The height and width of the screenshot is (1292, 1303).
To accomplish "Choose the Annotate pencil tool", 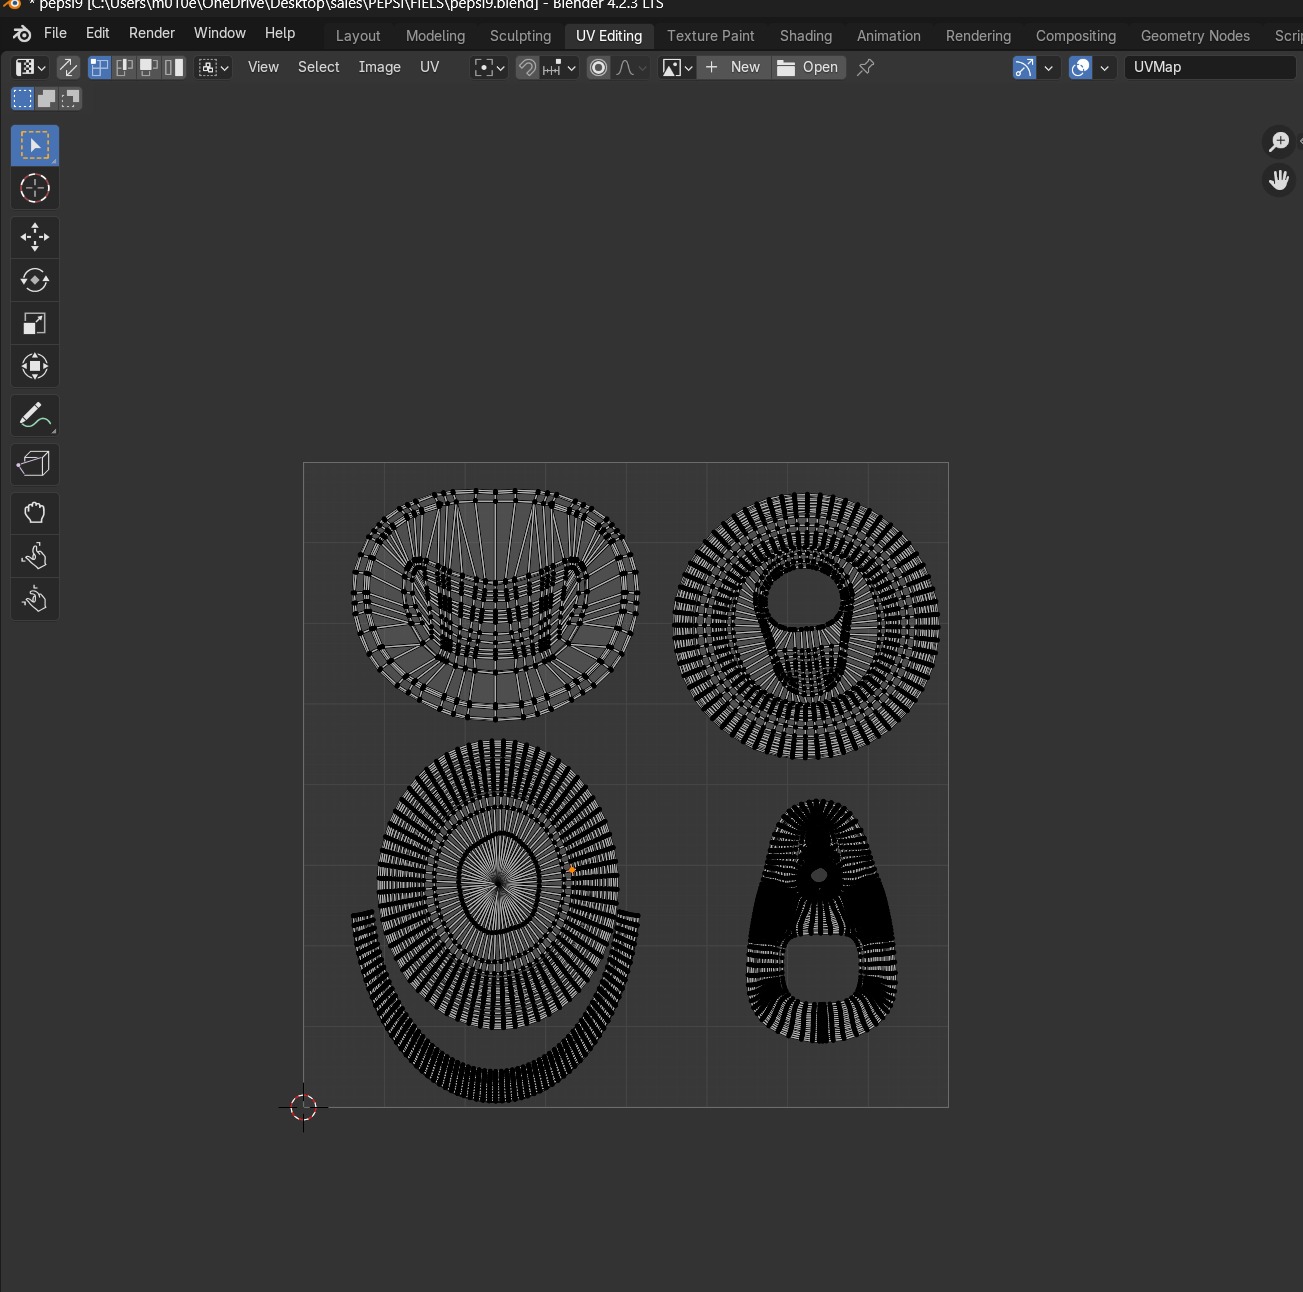I will coord(35,416).
